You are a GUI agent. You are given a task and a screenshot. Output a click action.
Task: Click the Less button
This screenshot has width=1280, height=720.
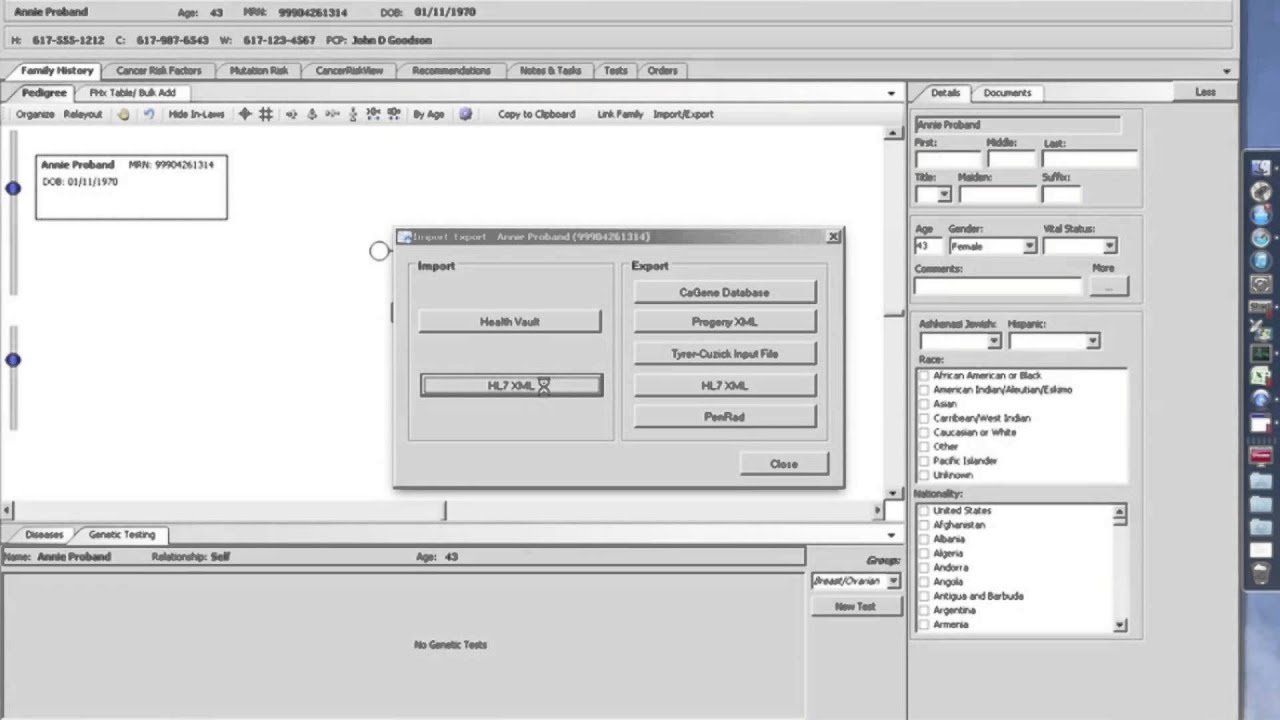pos(1205,92)
